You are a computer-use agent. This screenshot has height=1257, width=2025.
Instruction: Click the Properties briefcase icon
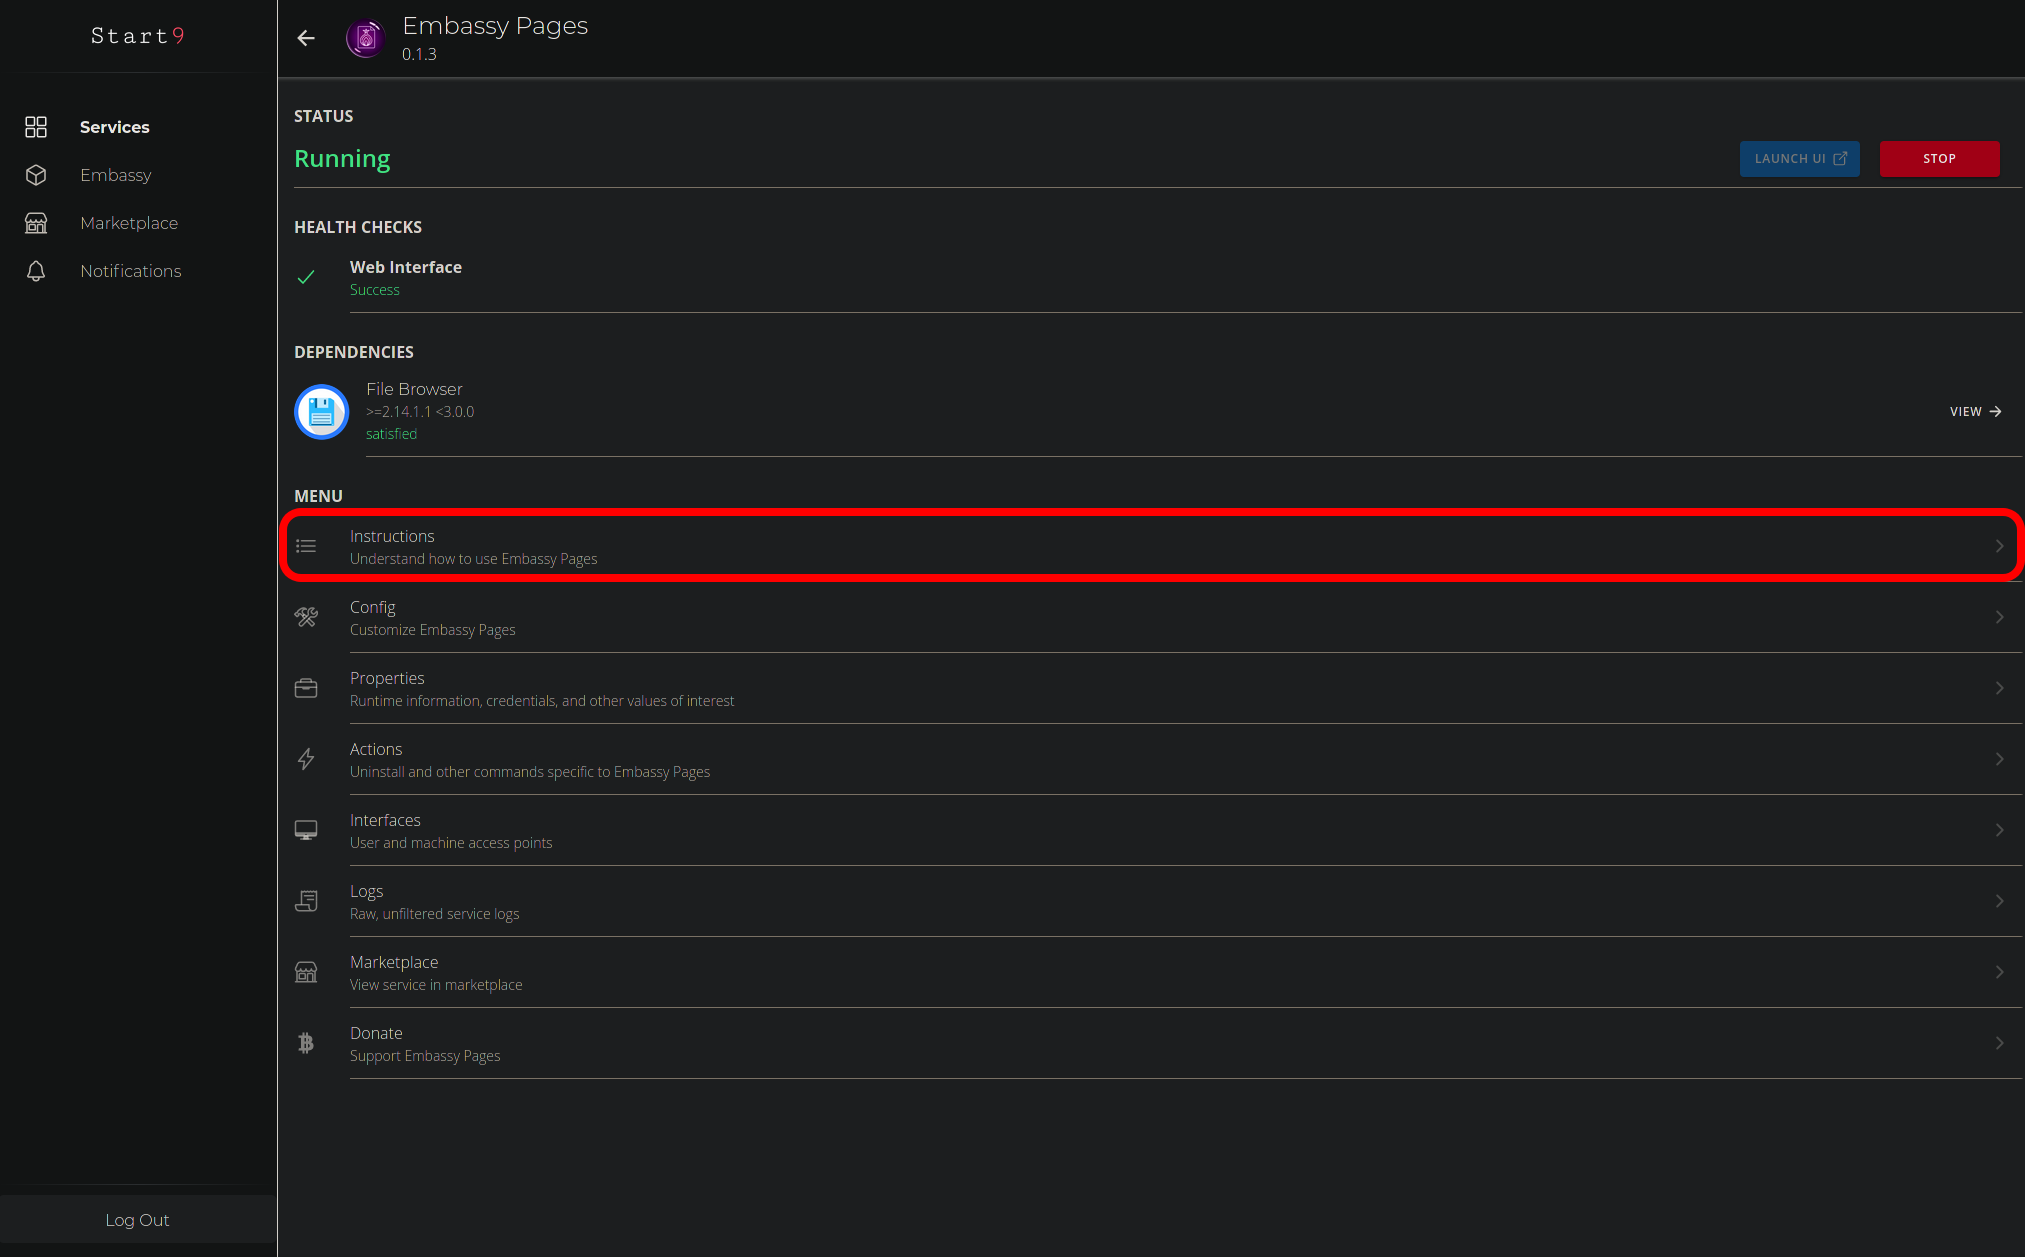click(306, 688)
